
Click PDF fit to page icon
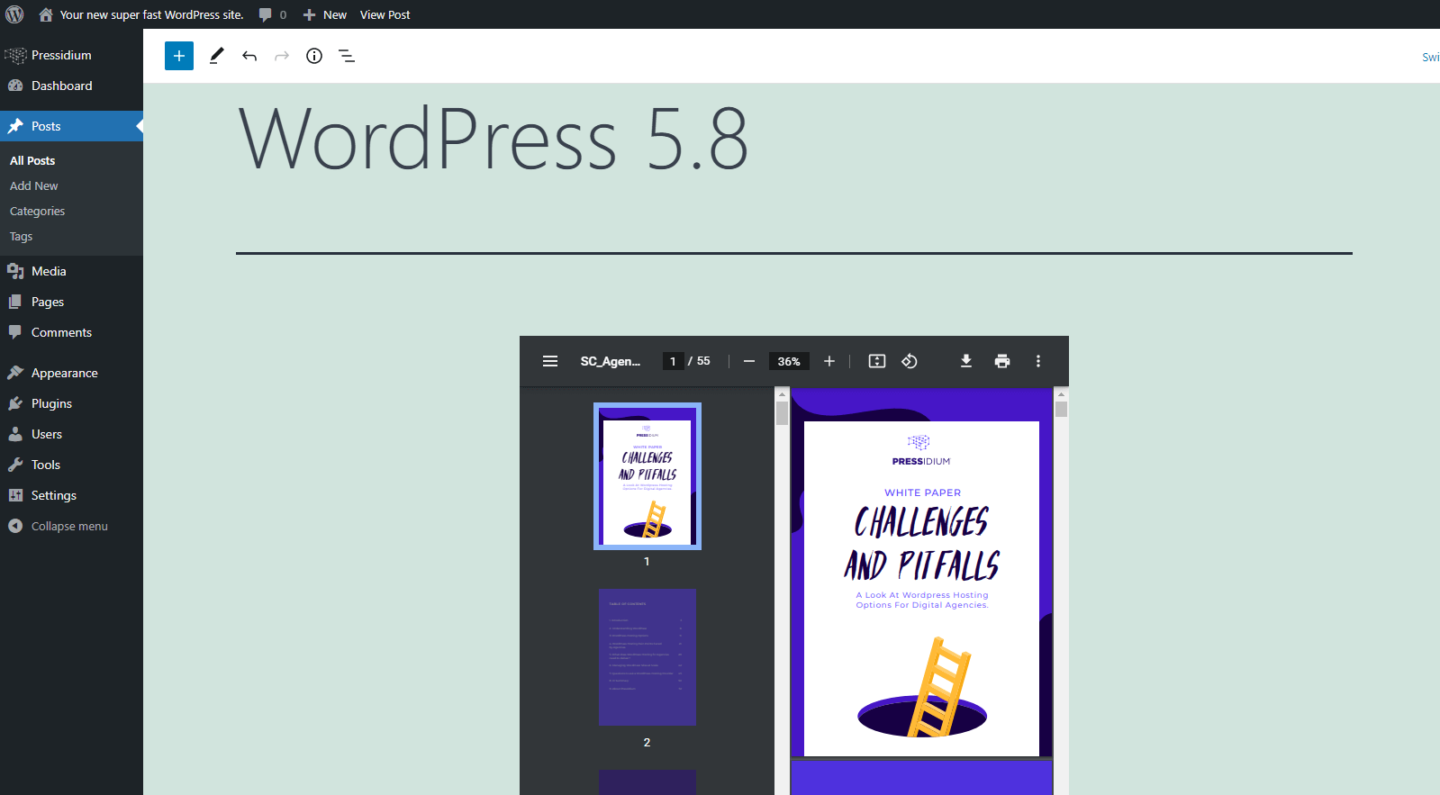coord(877,361)
